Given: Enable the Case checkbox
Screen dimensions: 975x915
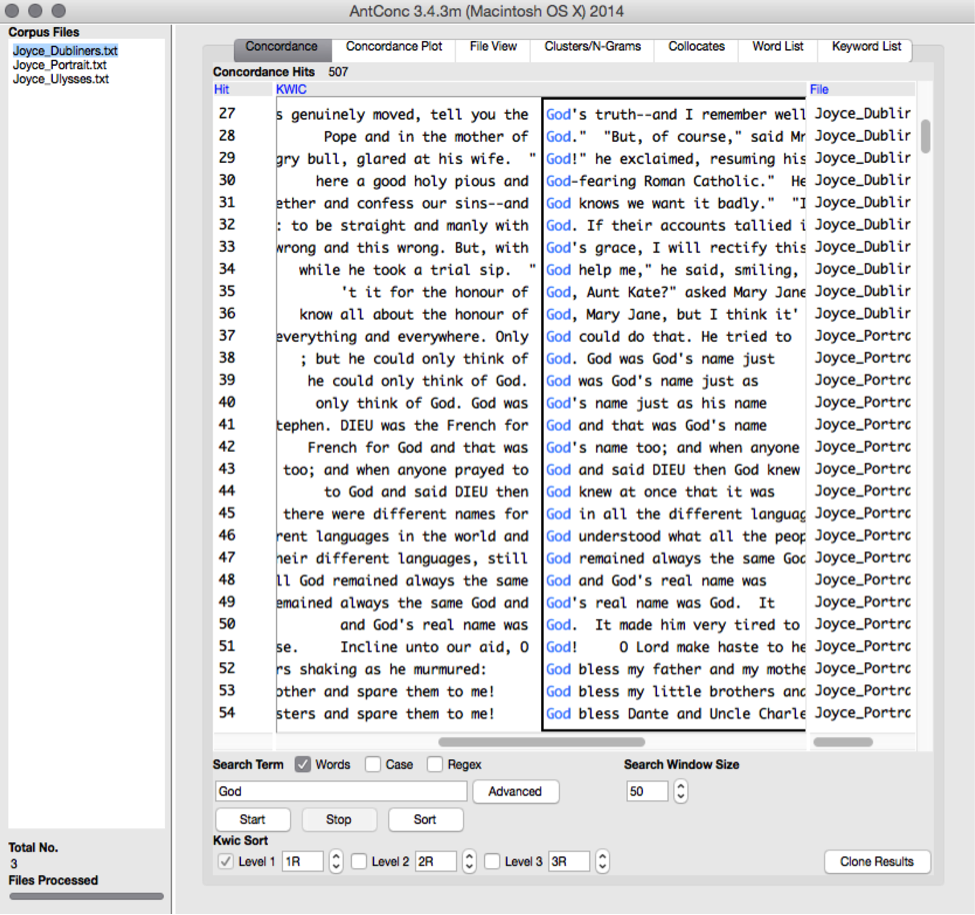Looking at the screenshot, I should pos(373,765).
